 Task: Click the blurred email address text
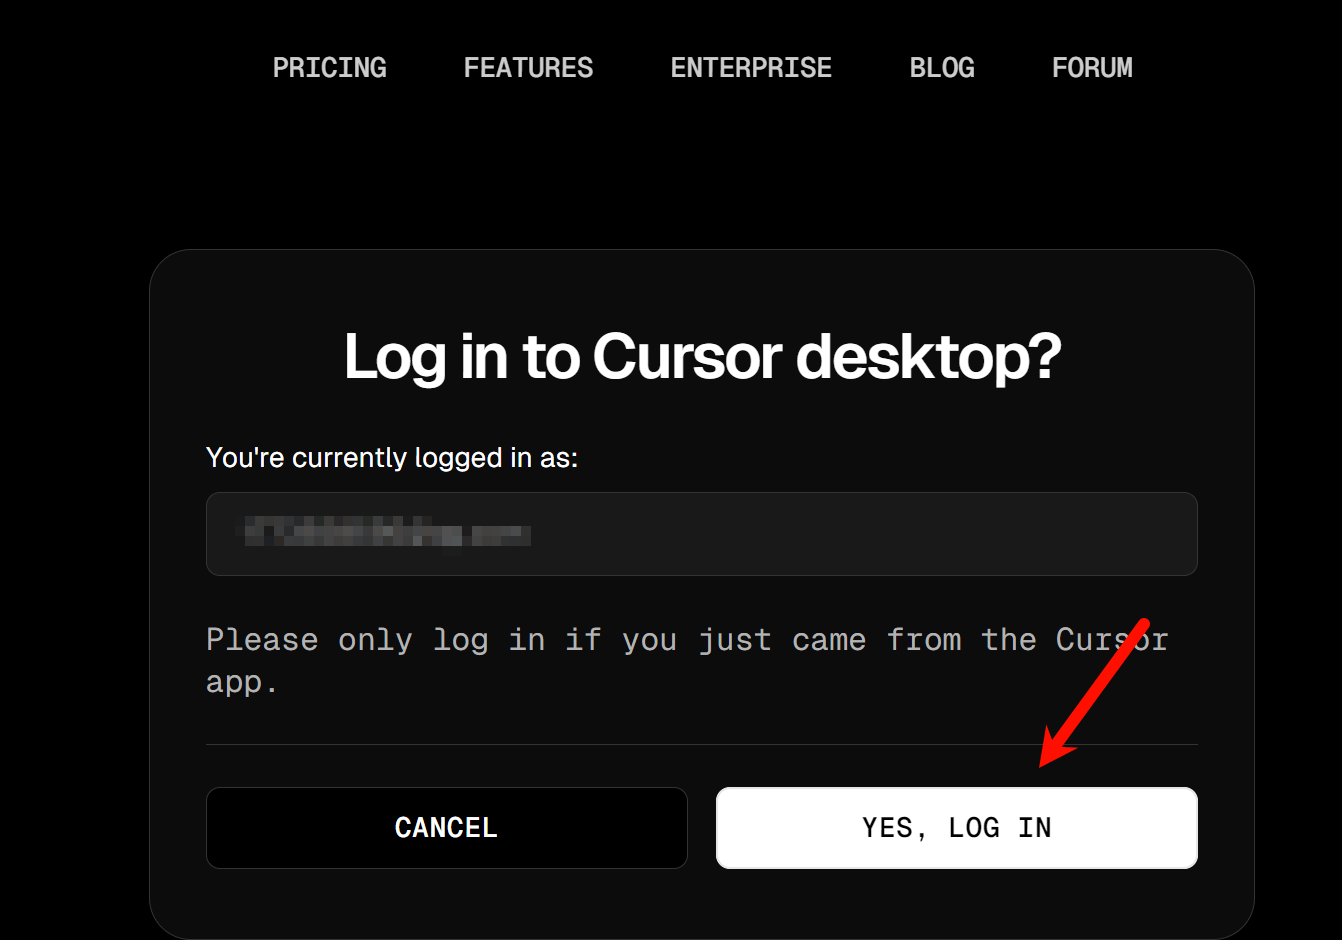(x=383, y=533)
